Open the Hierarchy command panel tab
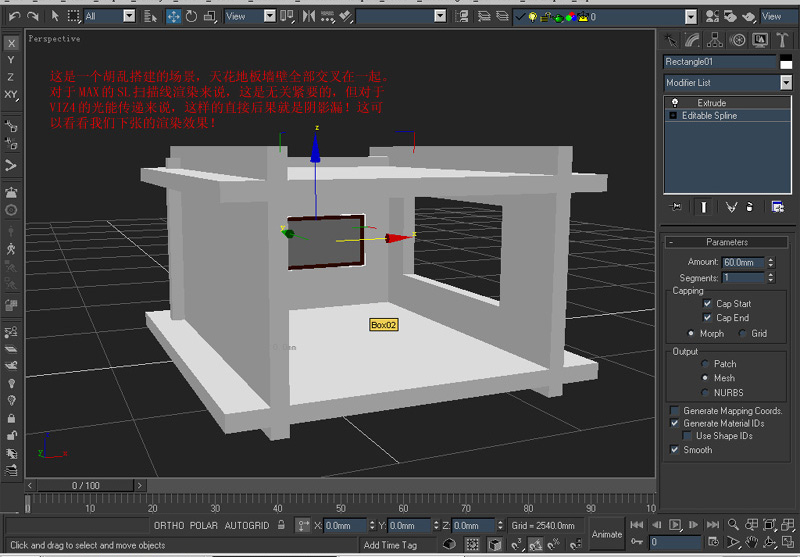Image resolution: width=800 pixels, height=557 pixels. tap(715, 40)
